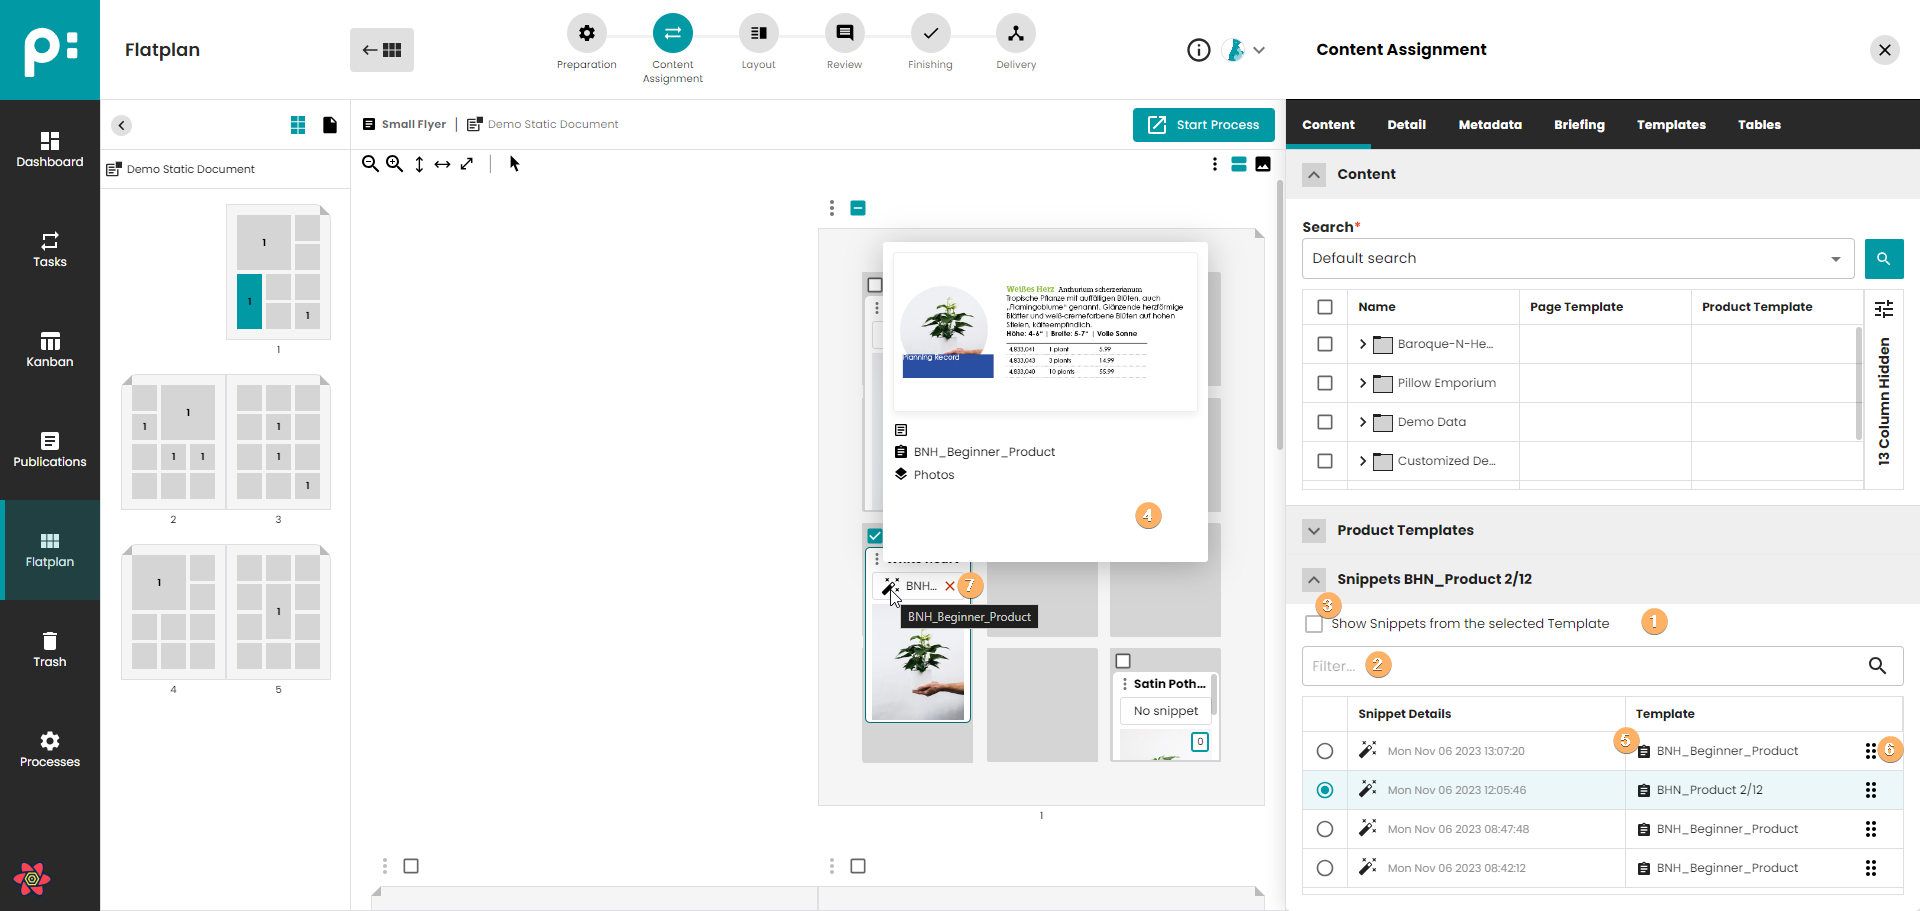Click the Start Process button

point(1203,125)
